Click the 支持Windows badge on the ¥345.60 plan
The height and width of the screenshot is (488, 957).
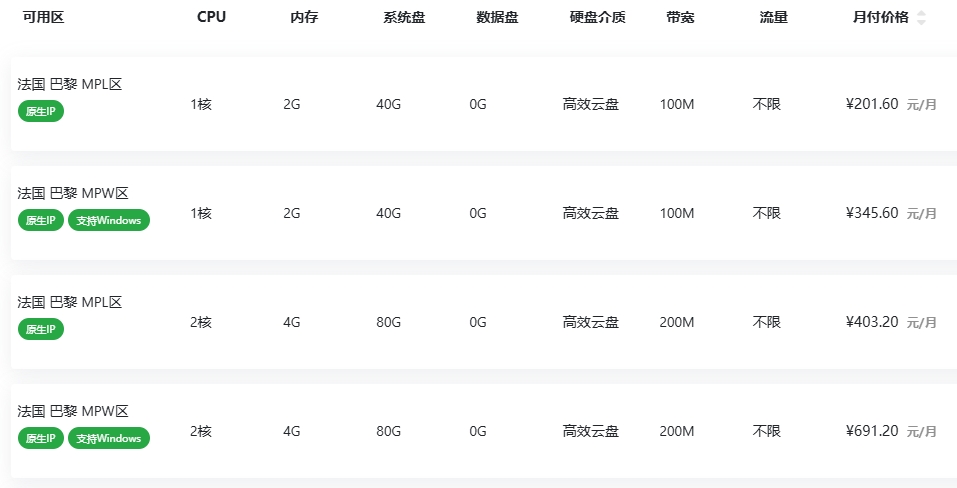point(109,220)
